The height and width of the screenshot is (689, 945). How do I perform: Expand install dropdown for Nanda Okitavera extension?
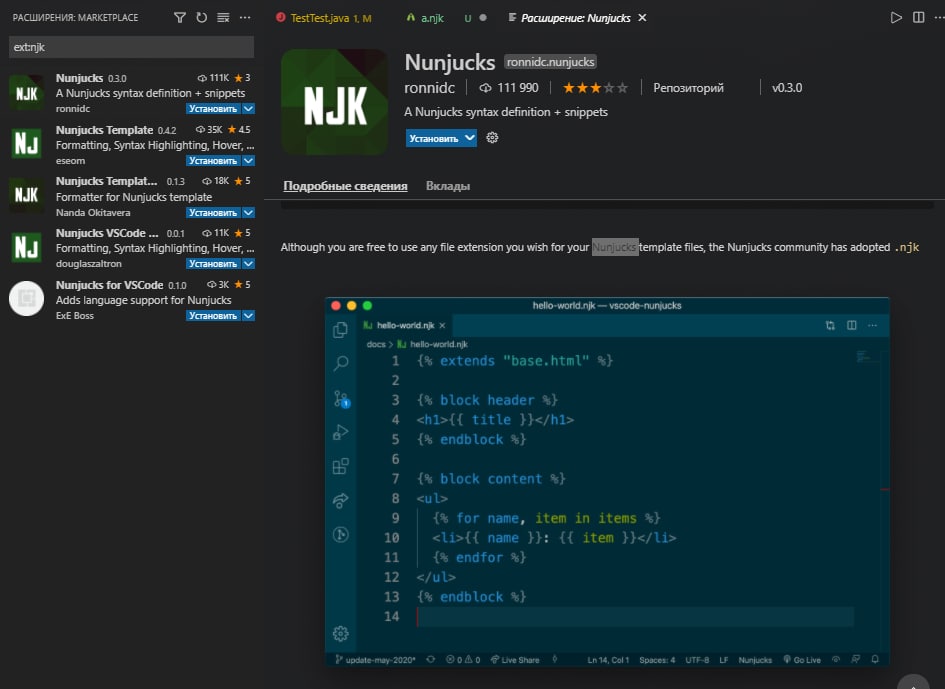[248, 213]
